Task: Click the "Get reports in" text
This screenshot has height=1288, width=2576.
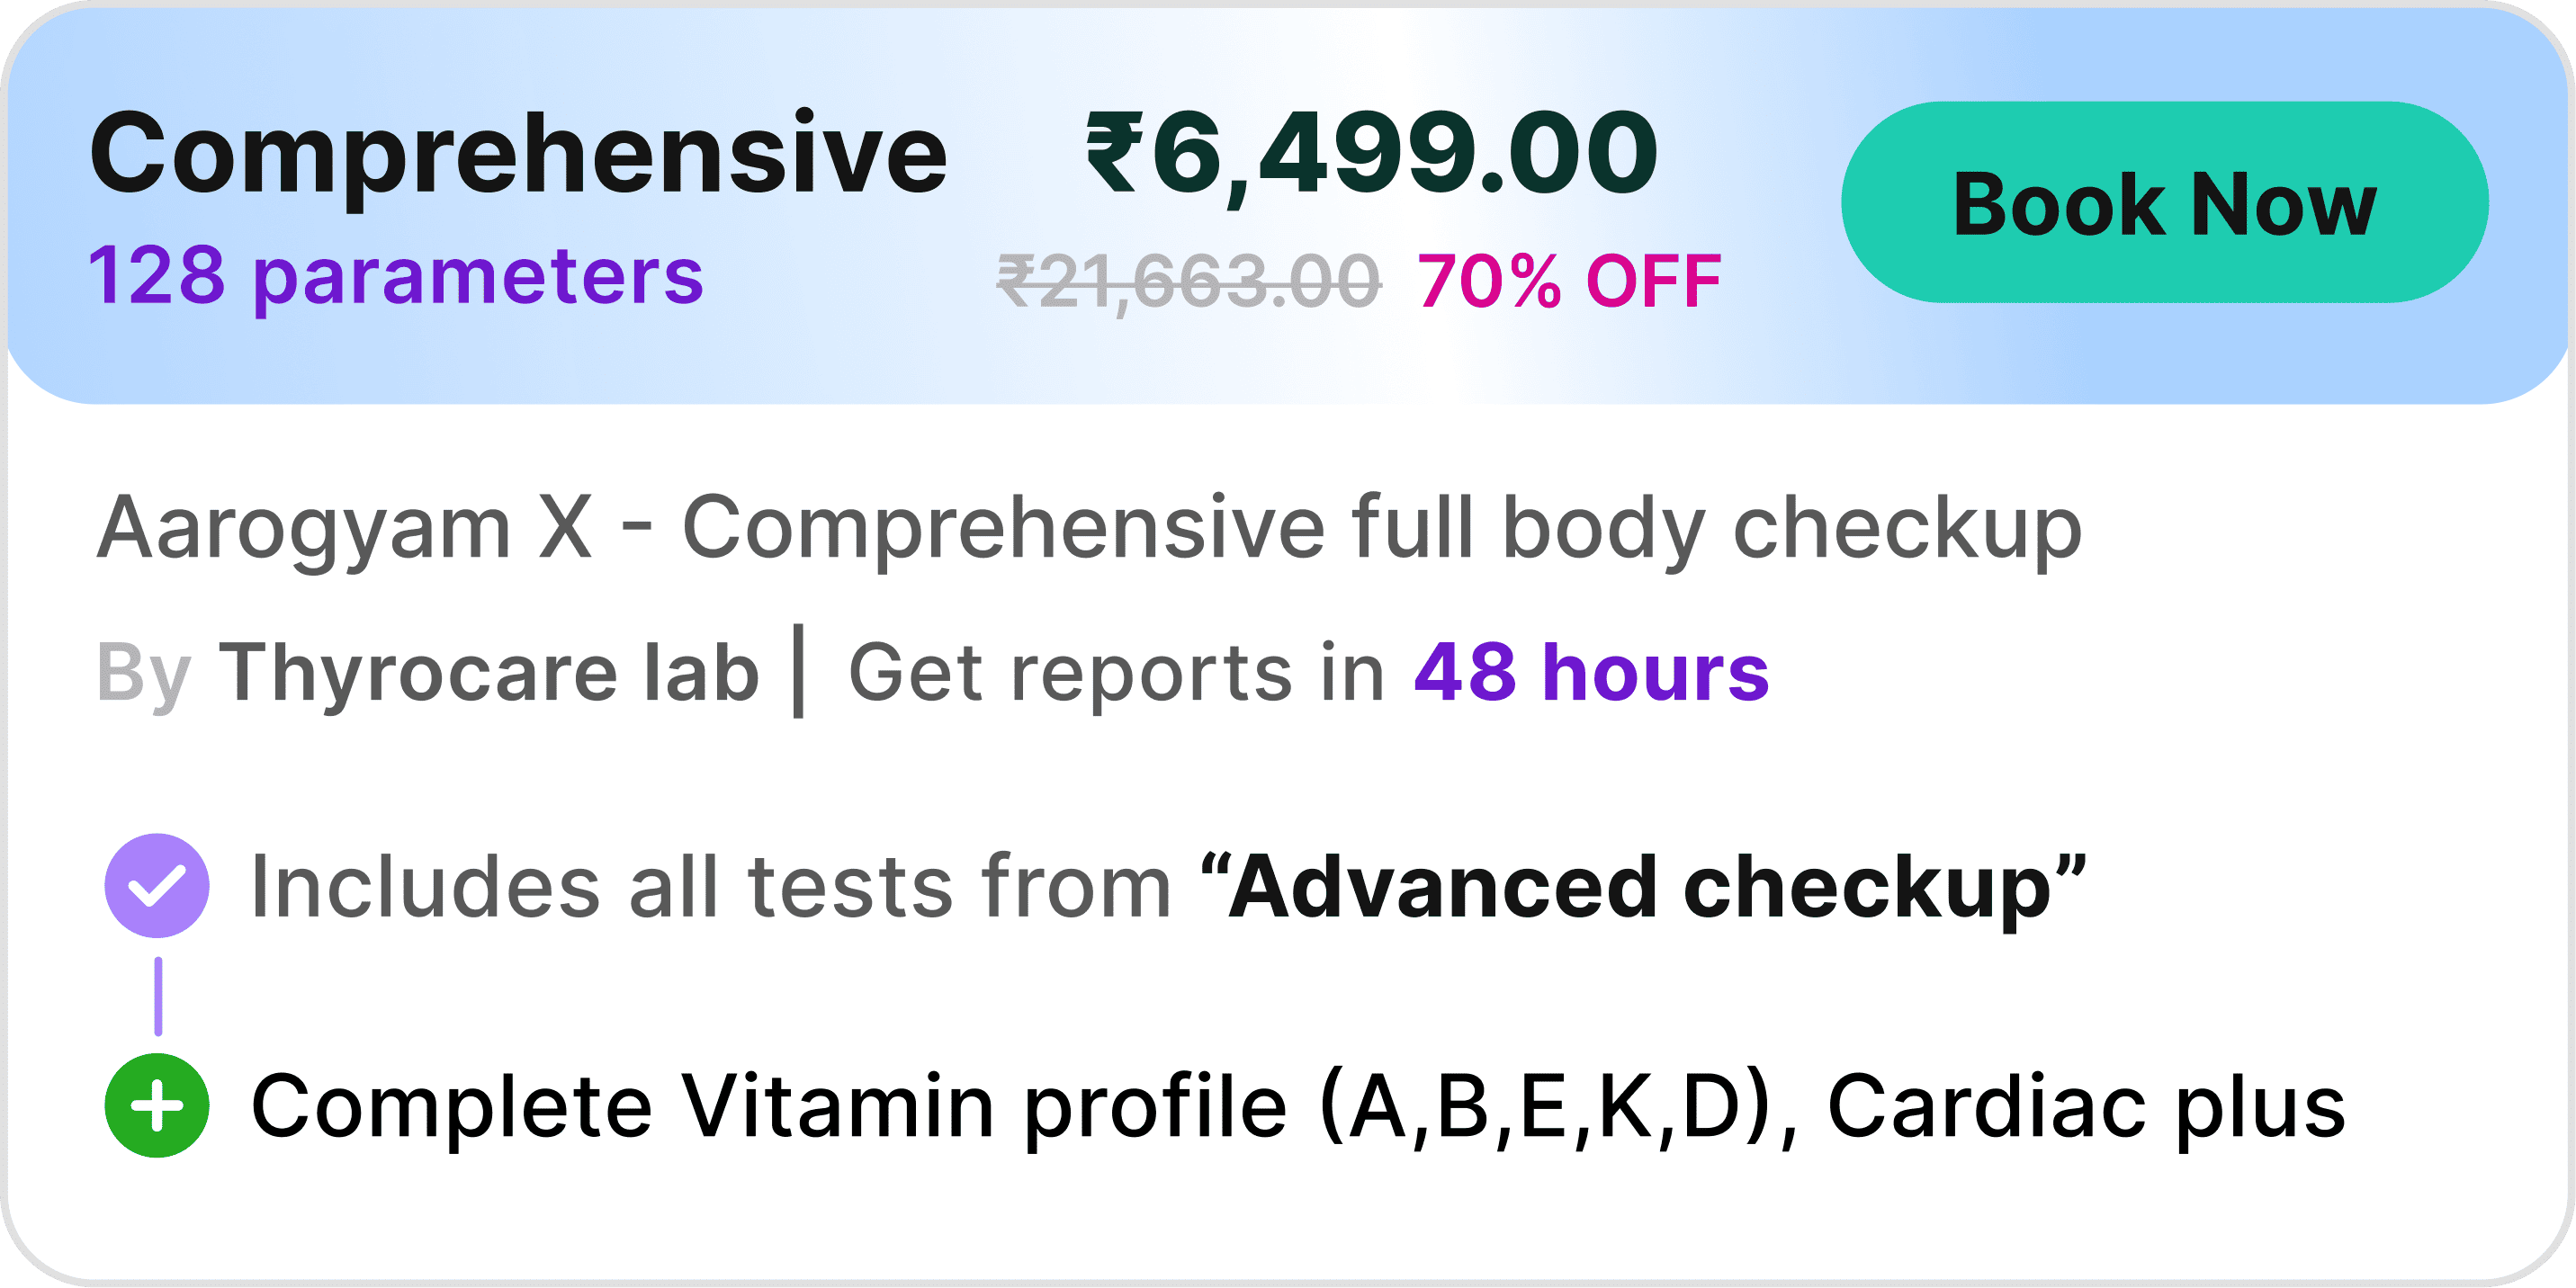Action: pyautogui.click(x=1116, y=672)
